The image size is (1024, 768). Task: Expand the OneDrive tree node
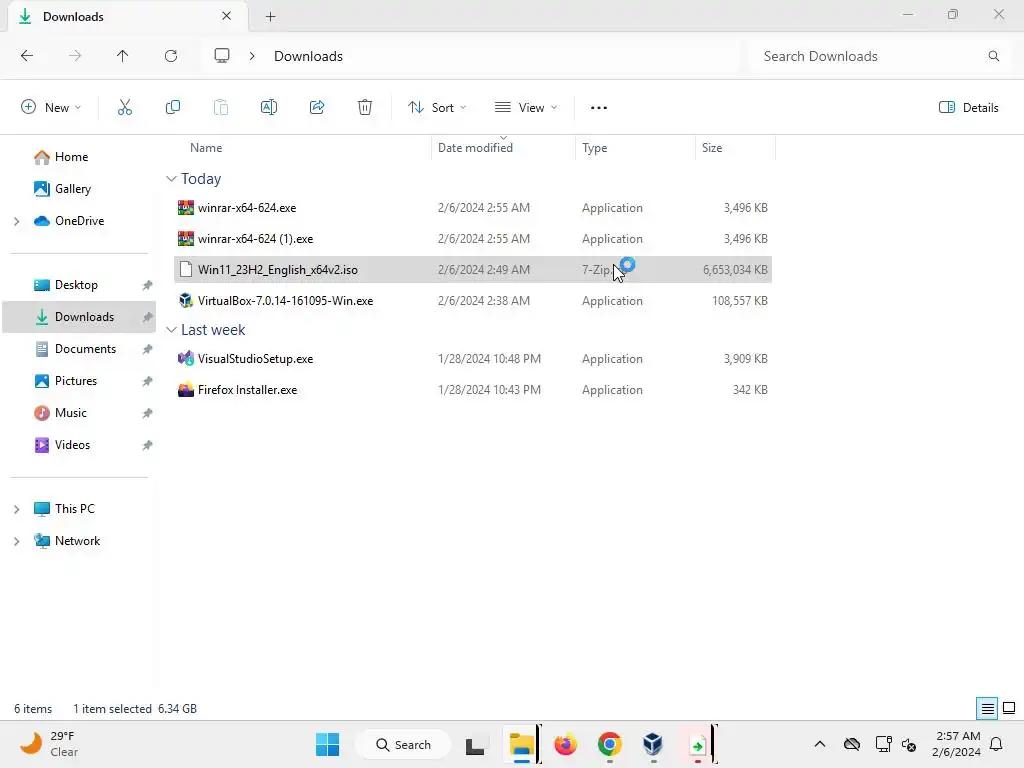click(16, 221)
